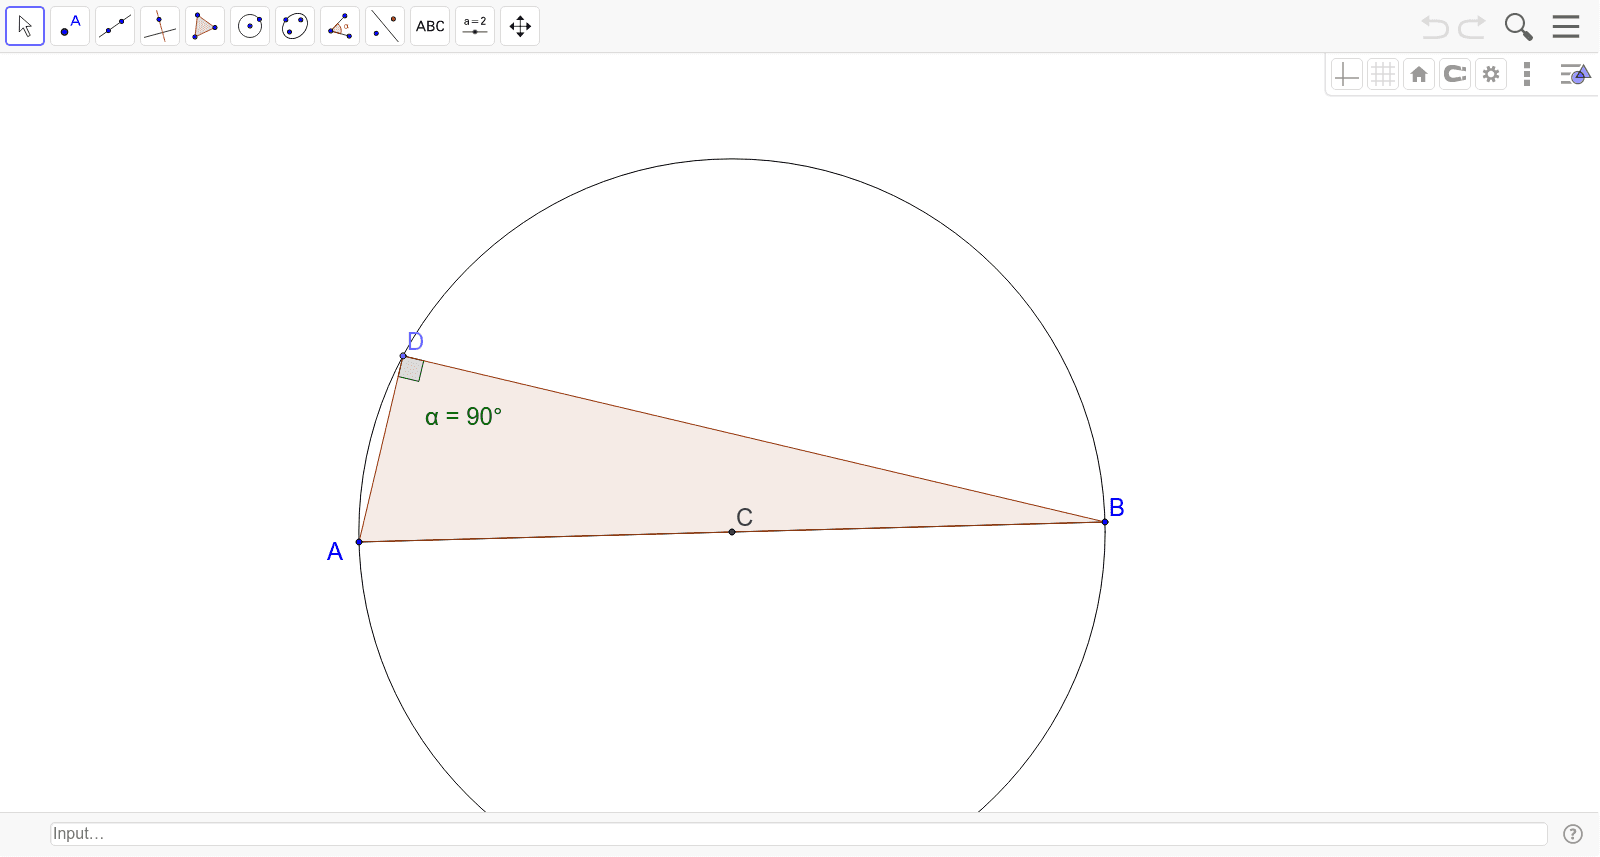The width and height of the screenshot is (1600, 857).
Task: Select the Move Graphics View tool
Action: pos(520,26)
